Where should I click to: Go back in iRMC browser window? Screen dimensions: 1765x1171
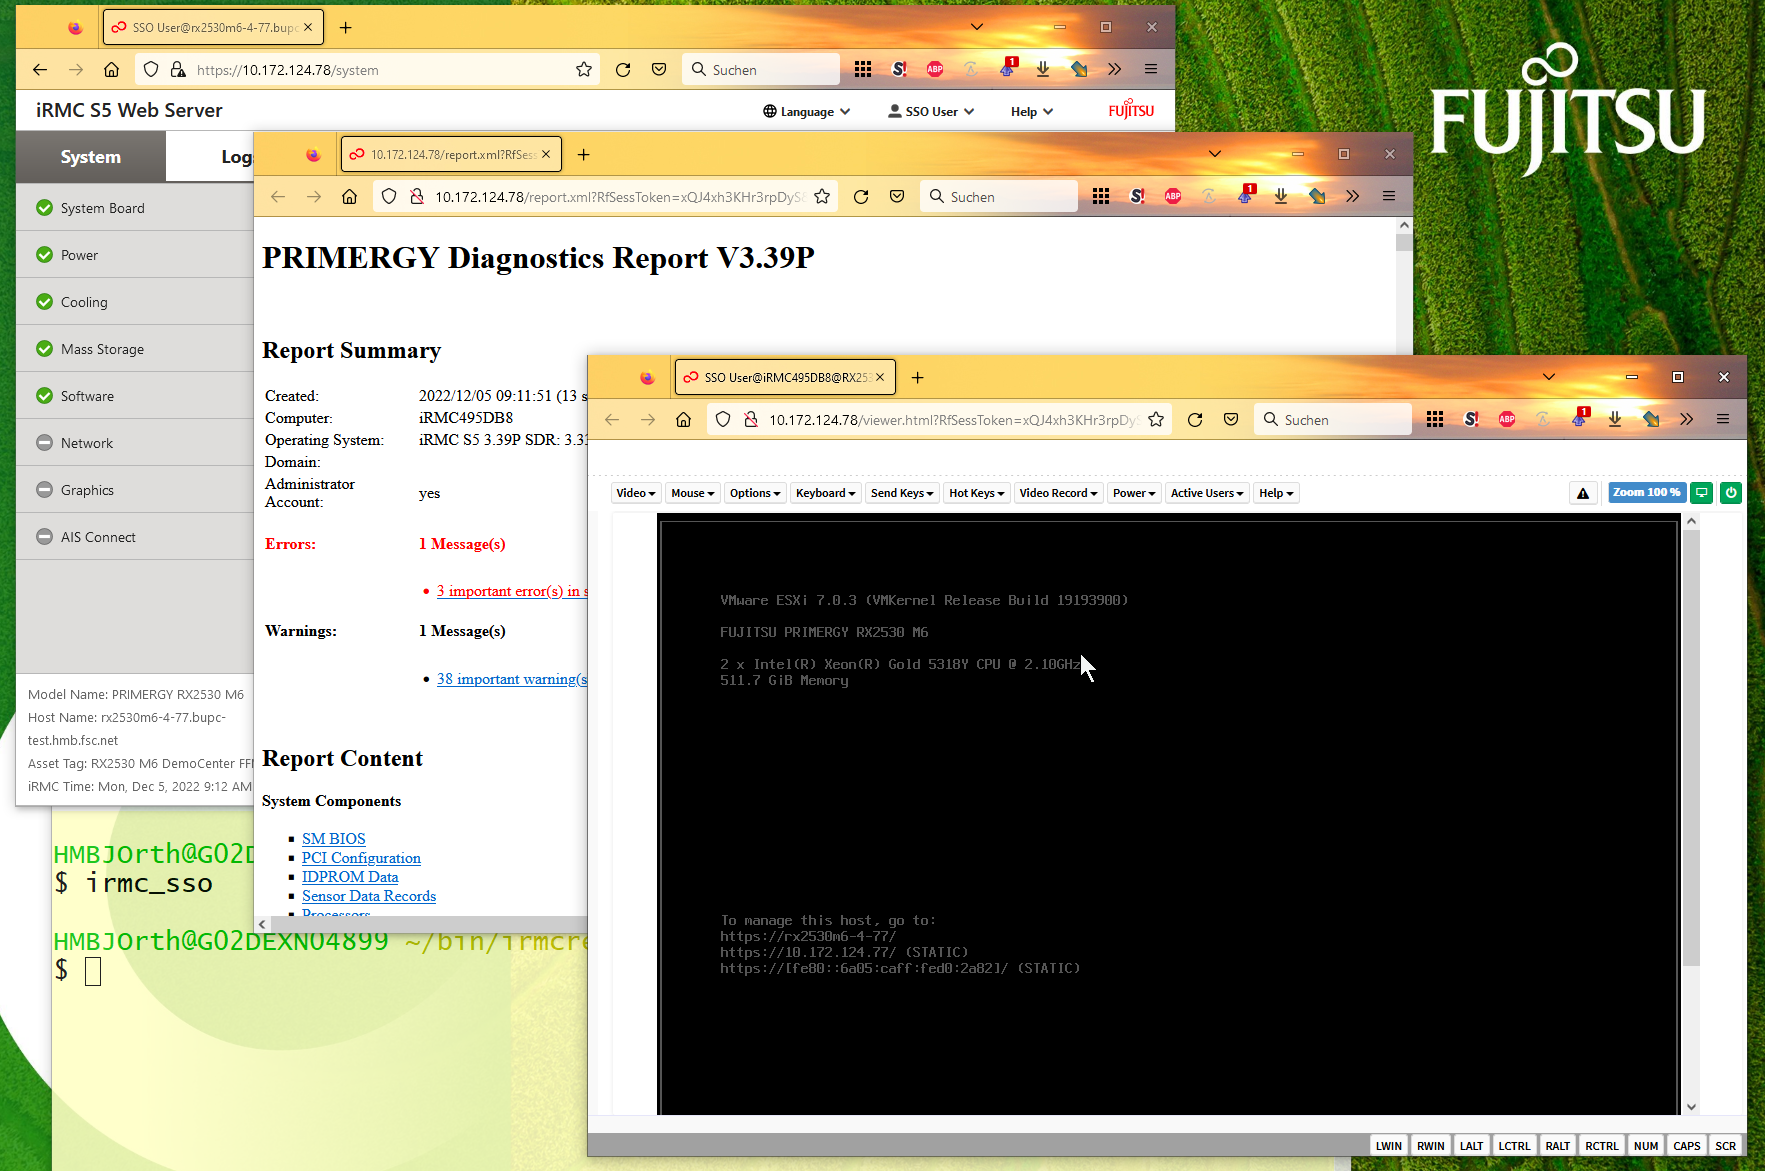coord(40,70)
